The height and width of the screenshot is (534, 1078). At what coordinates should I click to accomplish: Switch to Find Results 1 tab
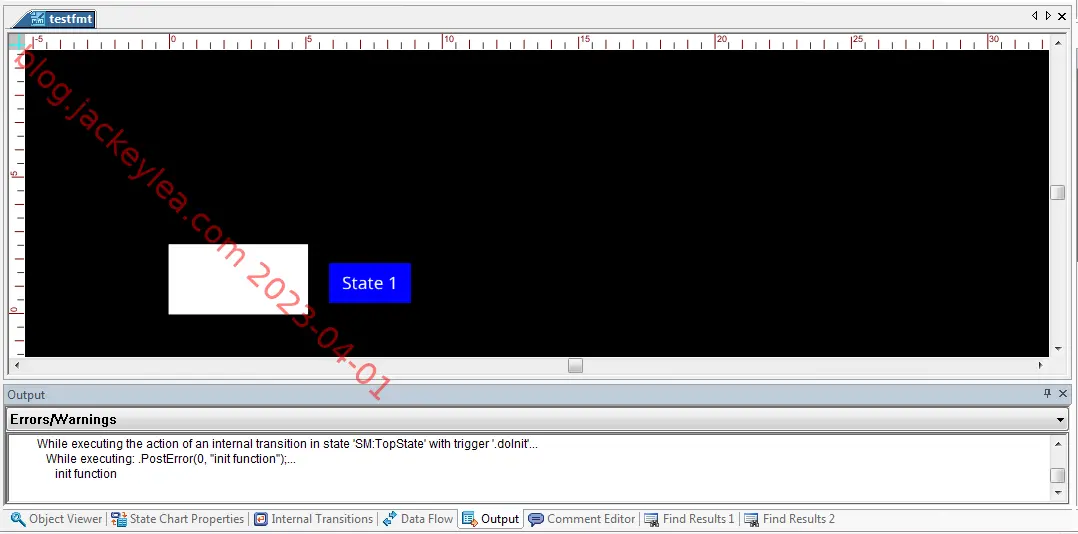[689, 519]
